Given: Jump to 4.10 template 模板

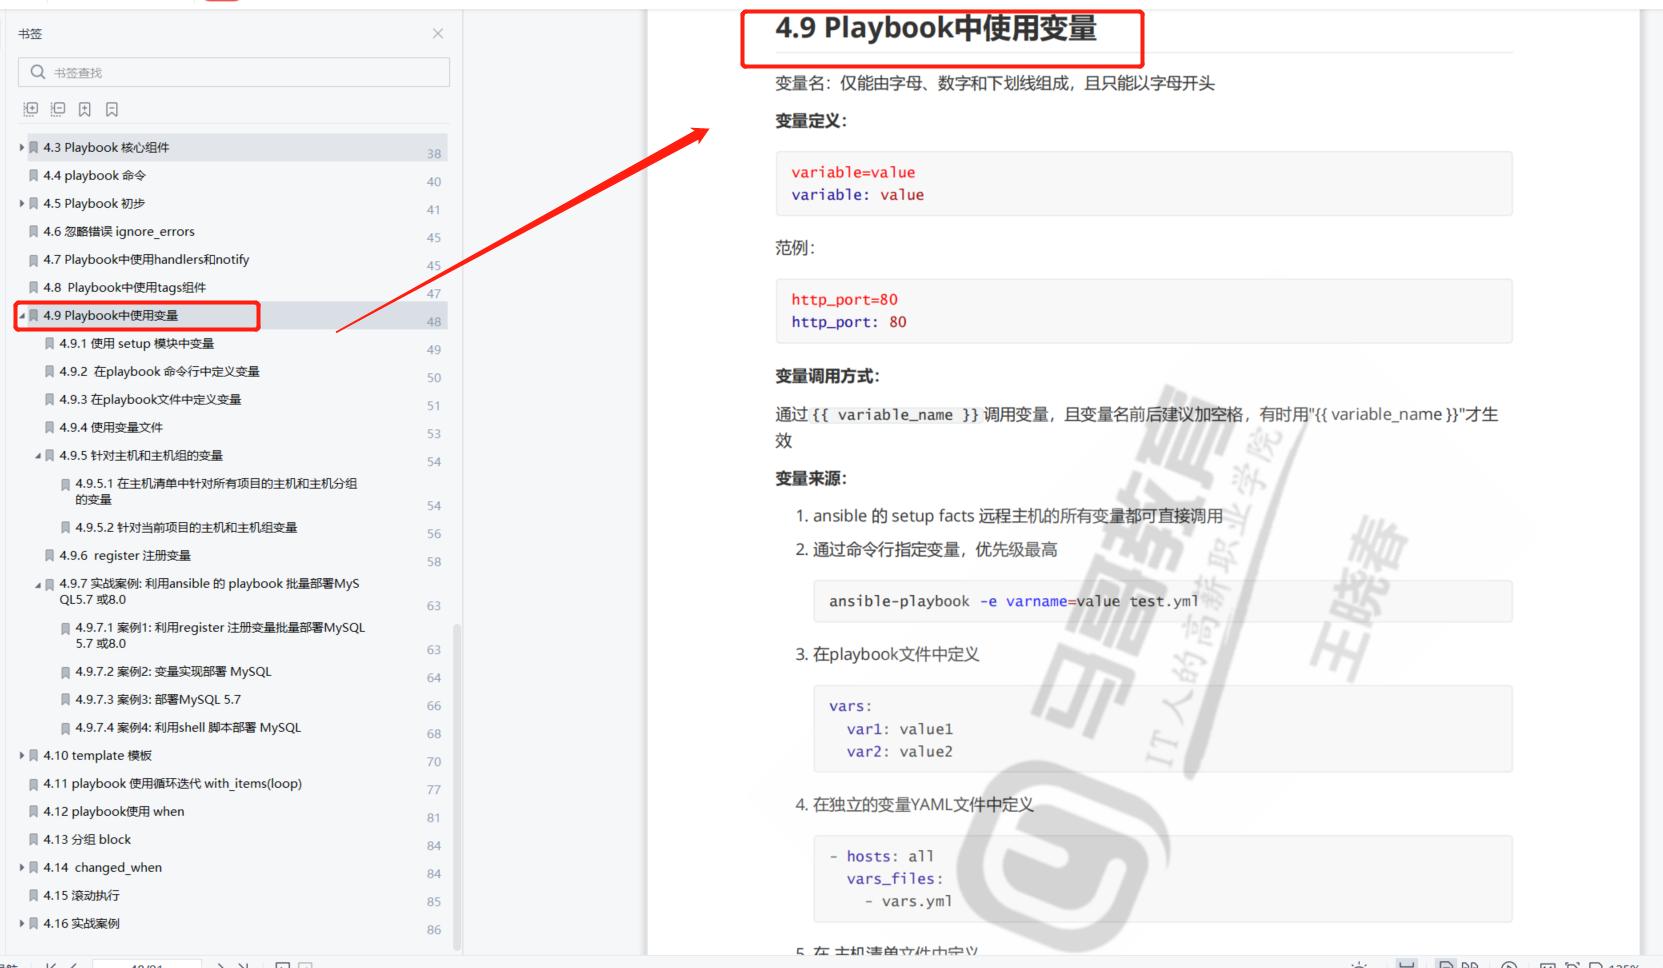Looking at the screenshot, I should (x=97, y=756).
